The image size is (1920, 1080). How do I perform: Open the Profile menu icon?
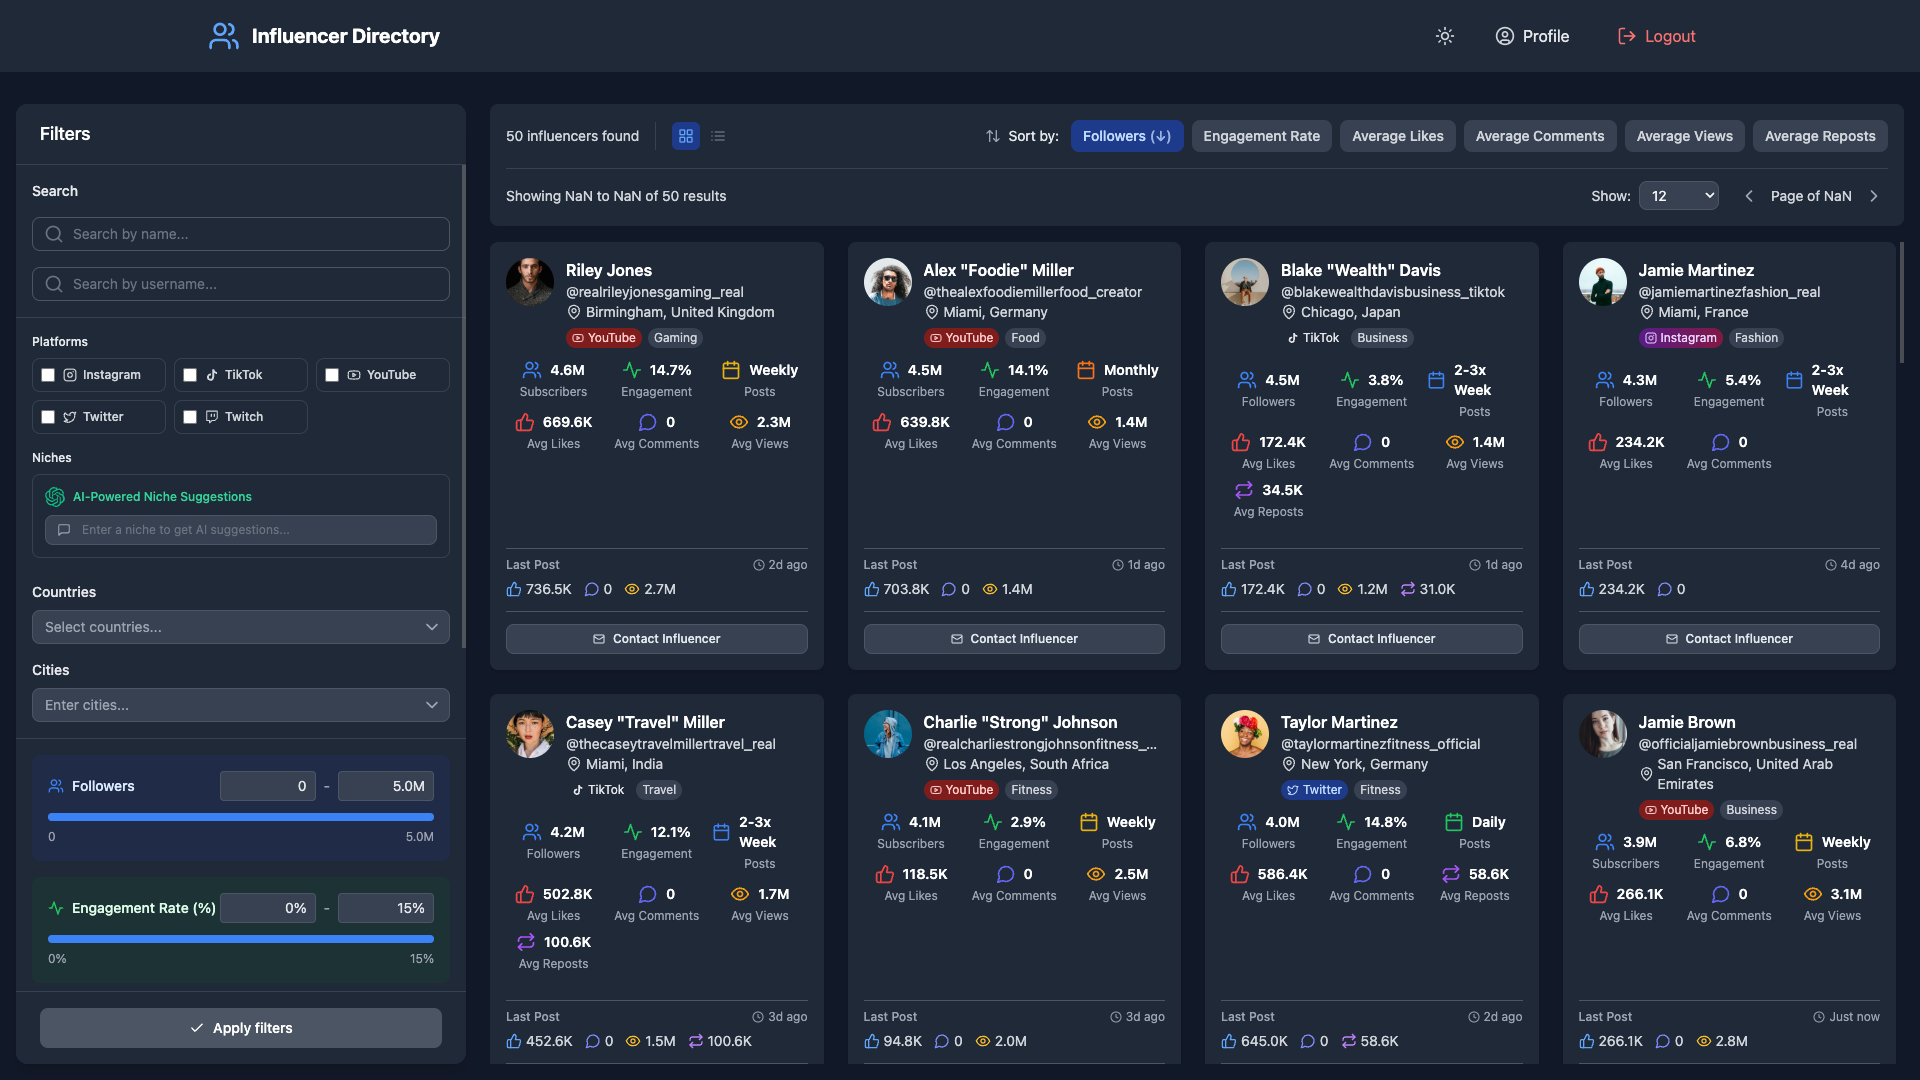point(1504,36)
